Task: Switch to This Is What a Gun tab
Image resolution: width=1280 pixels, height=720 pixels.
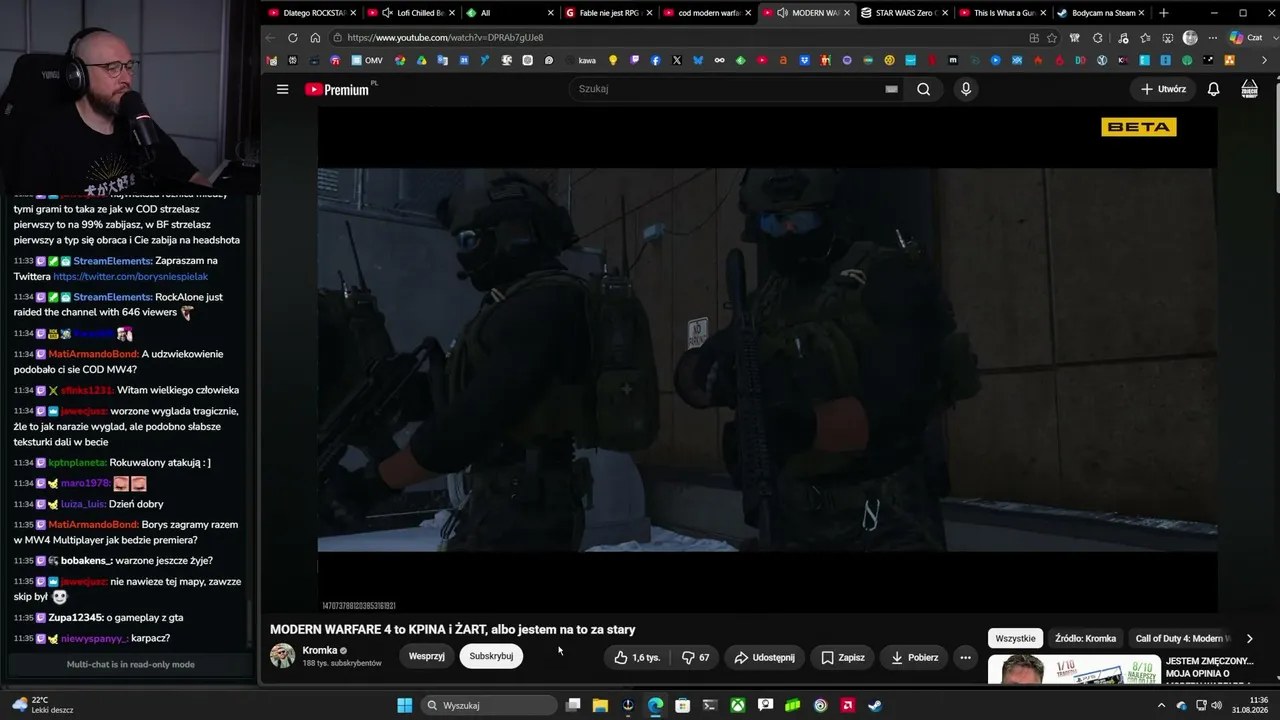Action: point(1003,13)
